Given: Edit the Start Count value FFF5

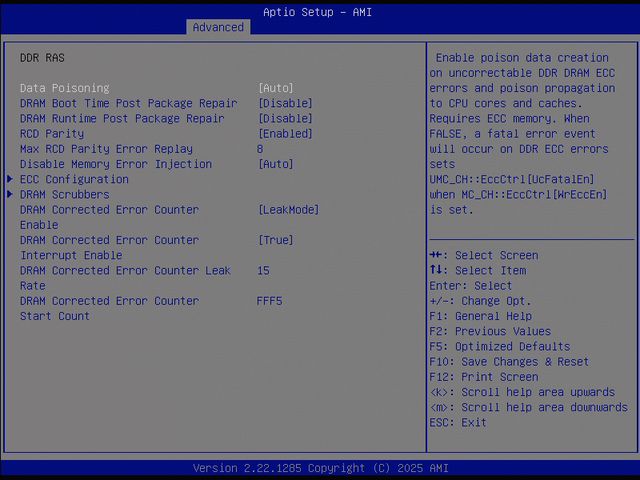Looking at the screenshot, I should pyautogui.click(x=269, y=301).
